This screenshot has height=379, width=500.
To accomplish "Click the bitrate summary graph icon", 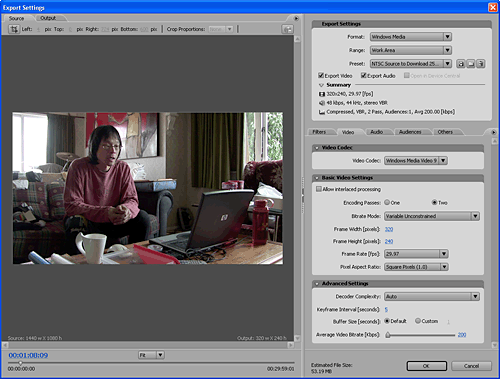I will [322, 112].
